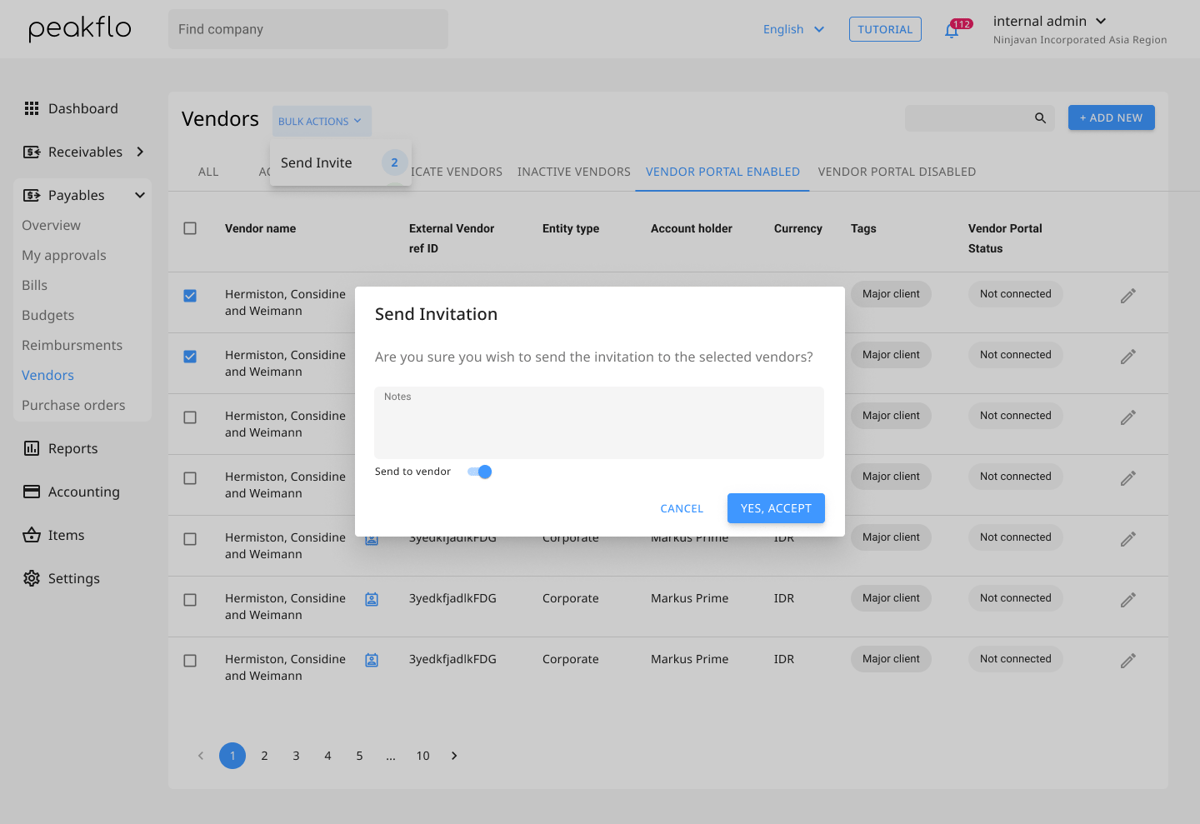Go to page 4

tap(328, 756)
